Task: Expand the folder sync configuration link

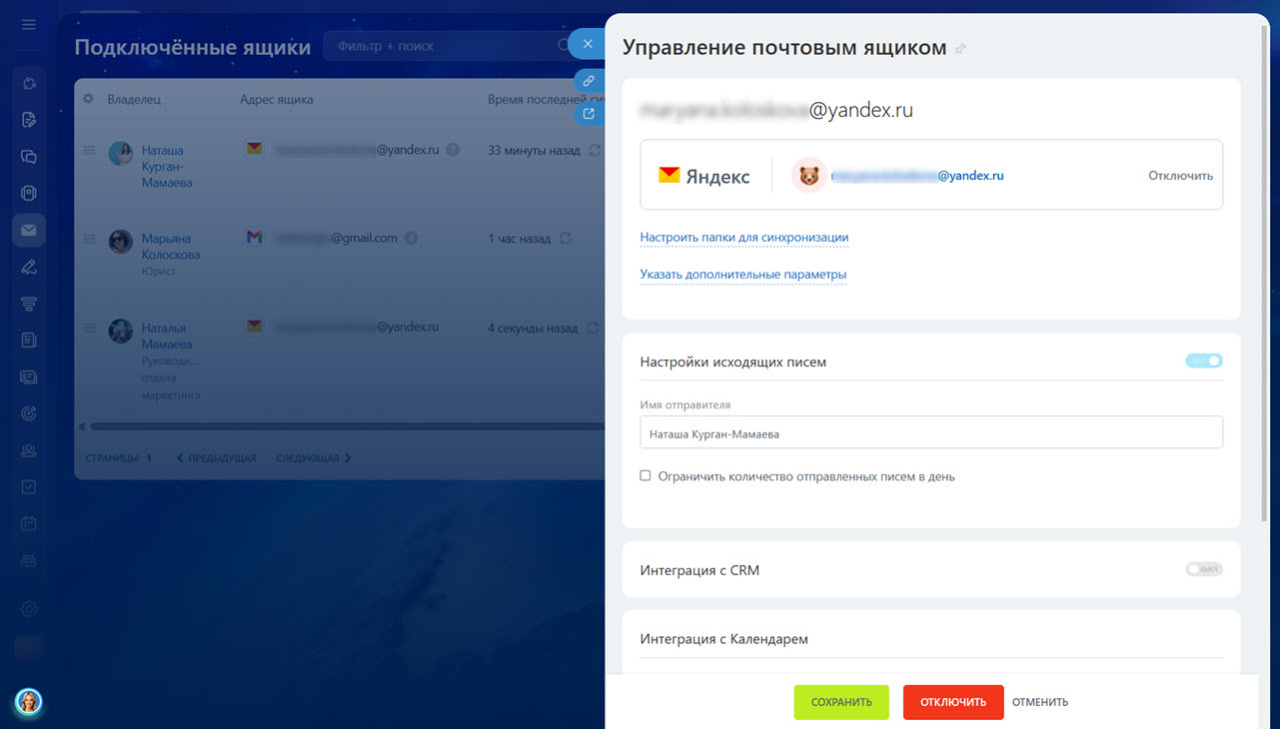Action: coord(744,238)
